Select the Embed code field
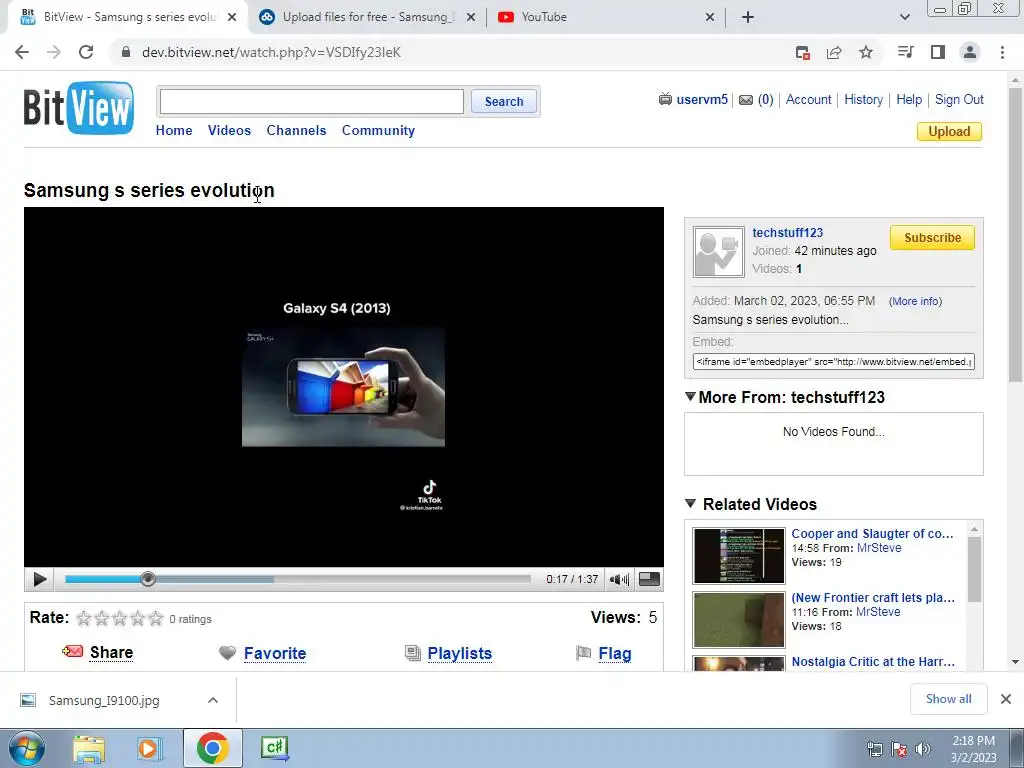The height and width of the screenshot is (768, 1024). (x=834, y=361)
